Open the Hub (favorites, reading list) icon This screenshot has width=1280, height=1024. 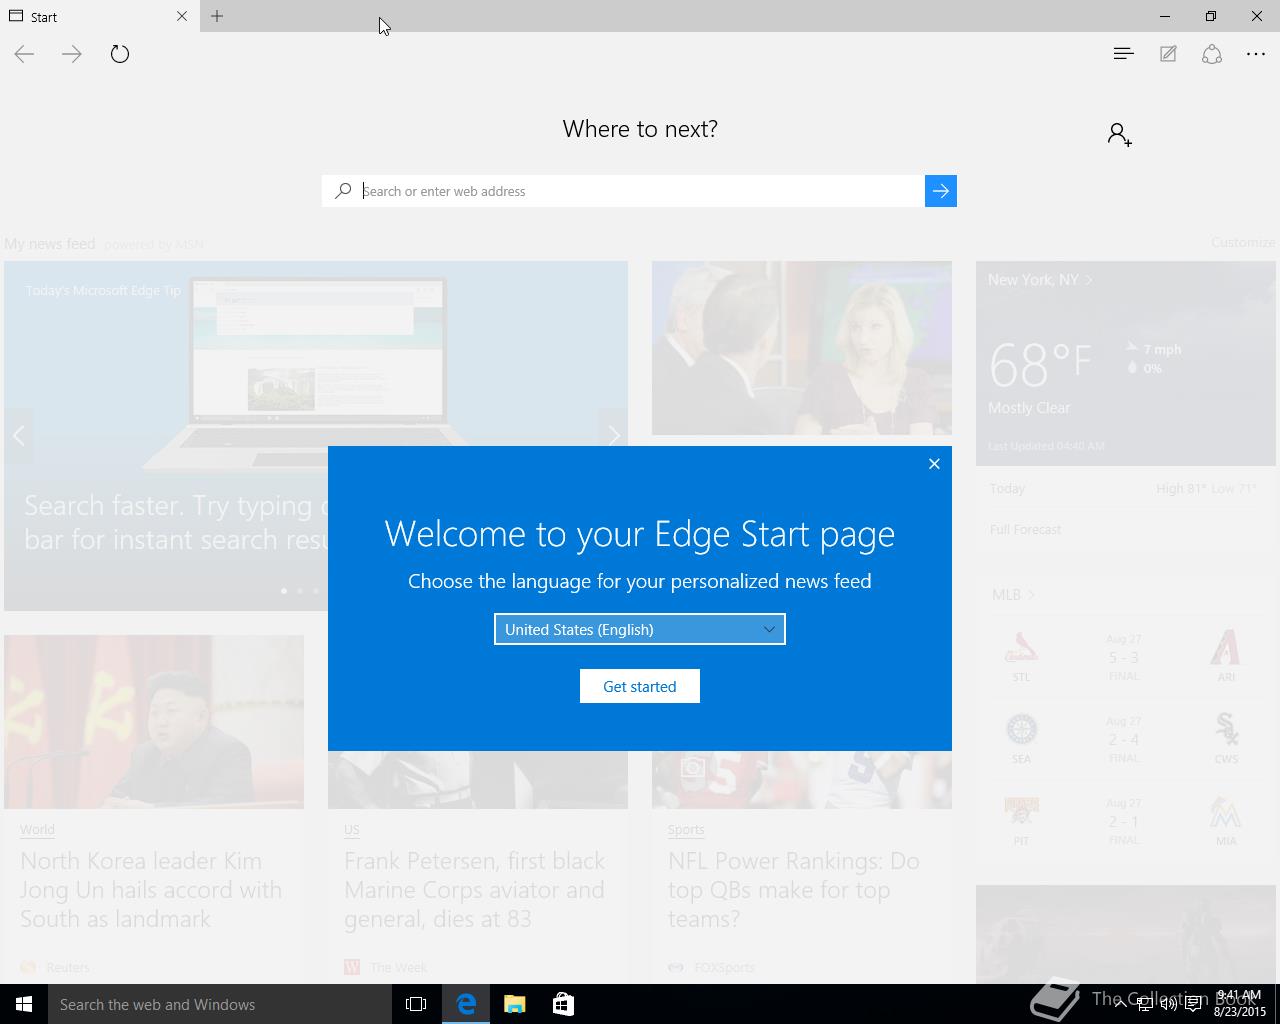pyautogui.click(x=1123, y=54)
